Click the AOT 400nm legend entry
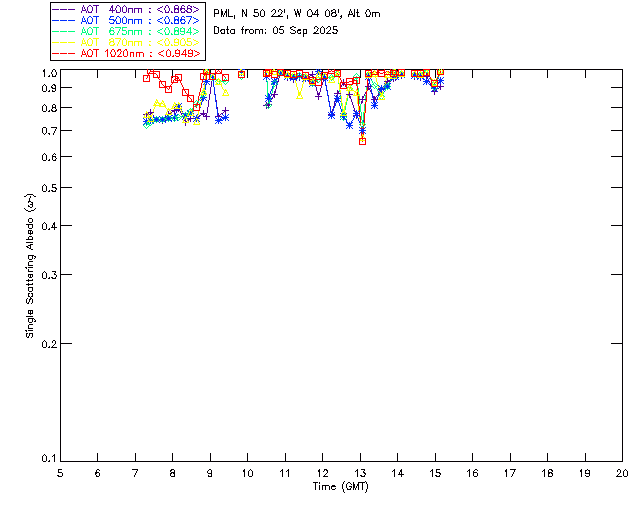640x512 pixels. point(126,9)
